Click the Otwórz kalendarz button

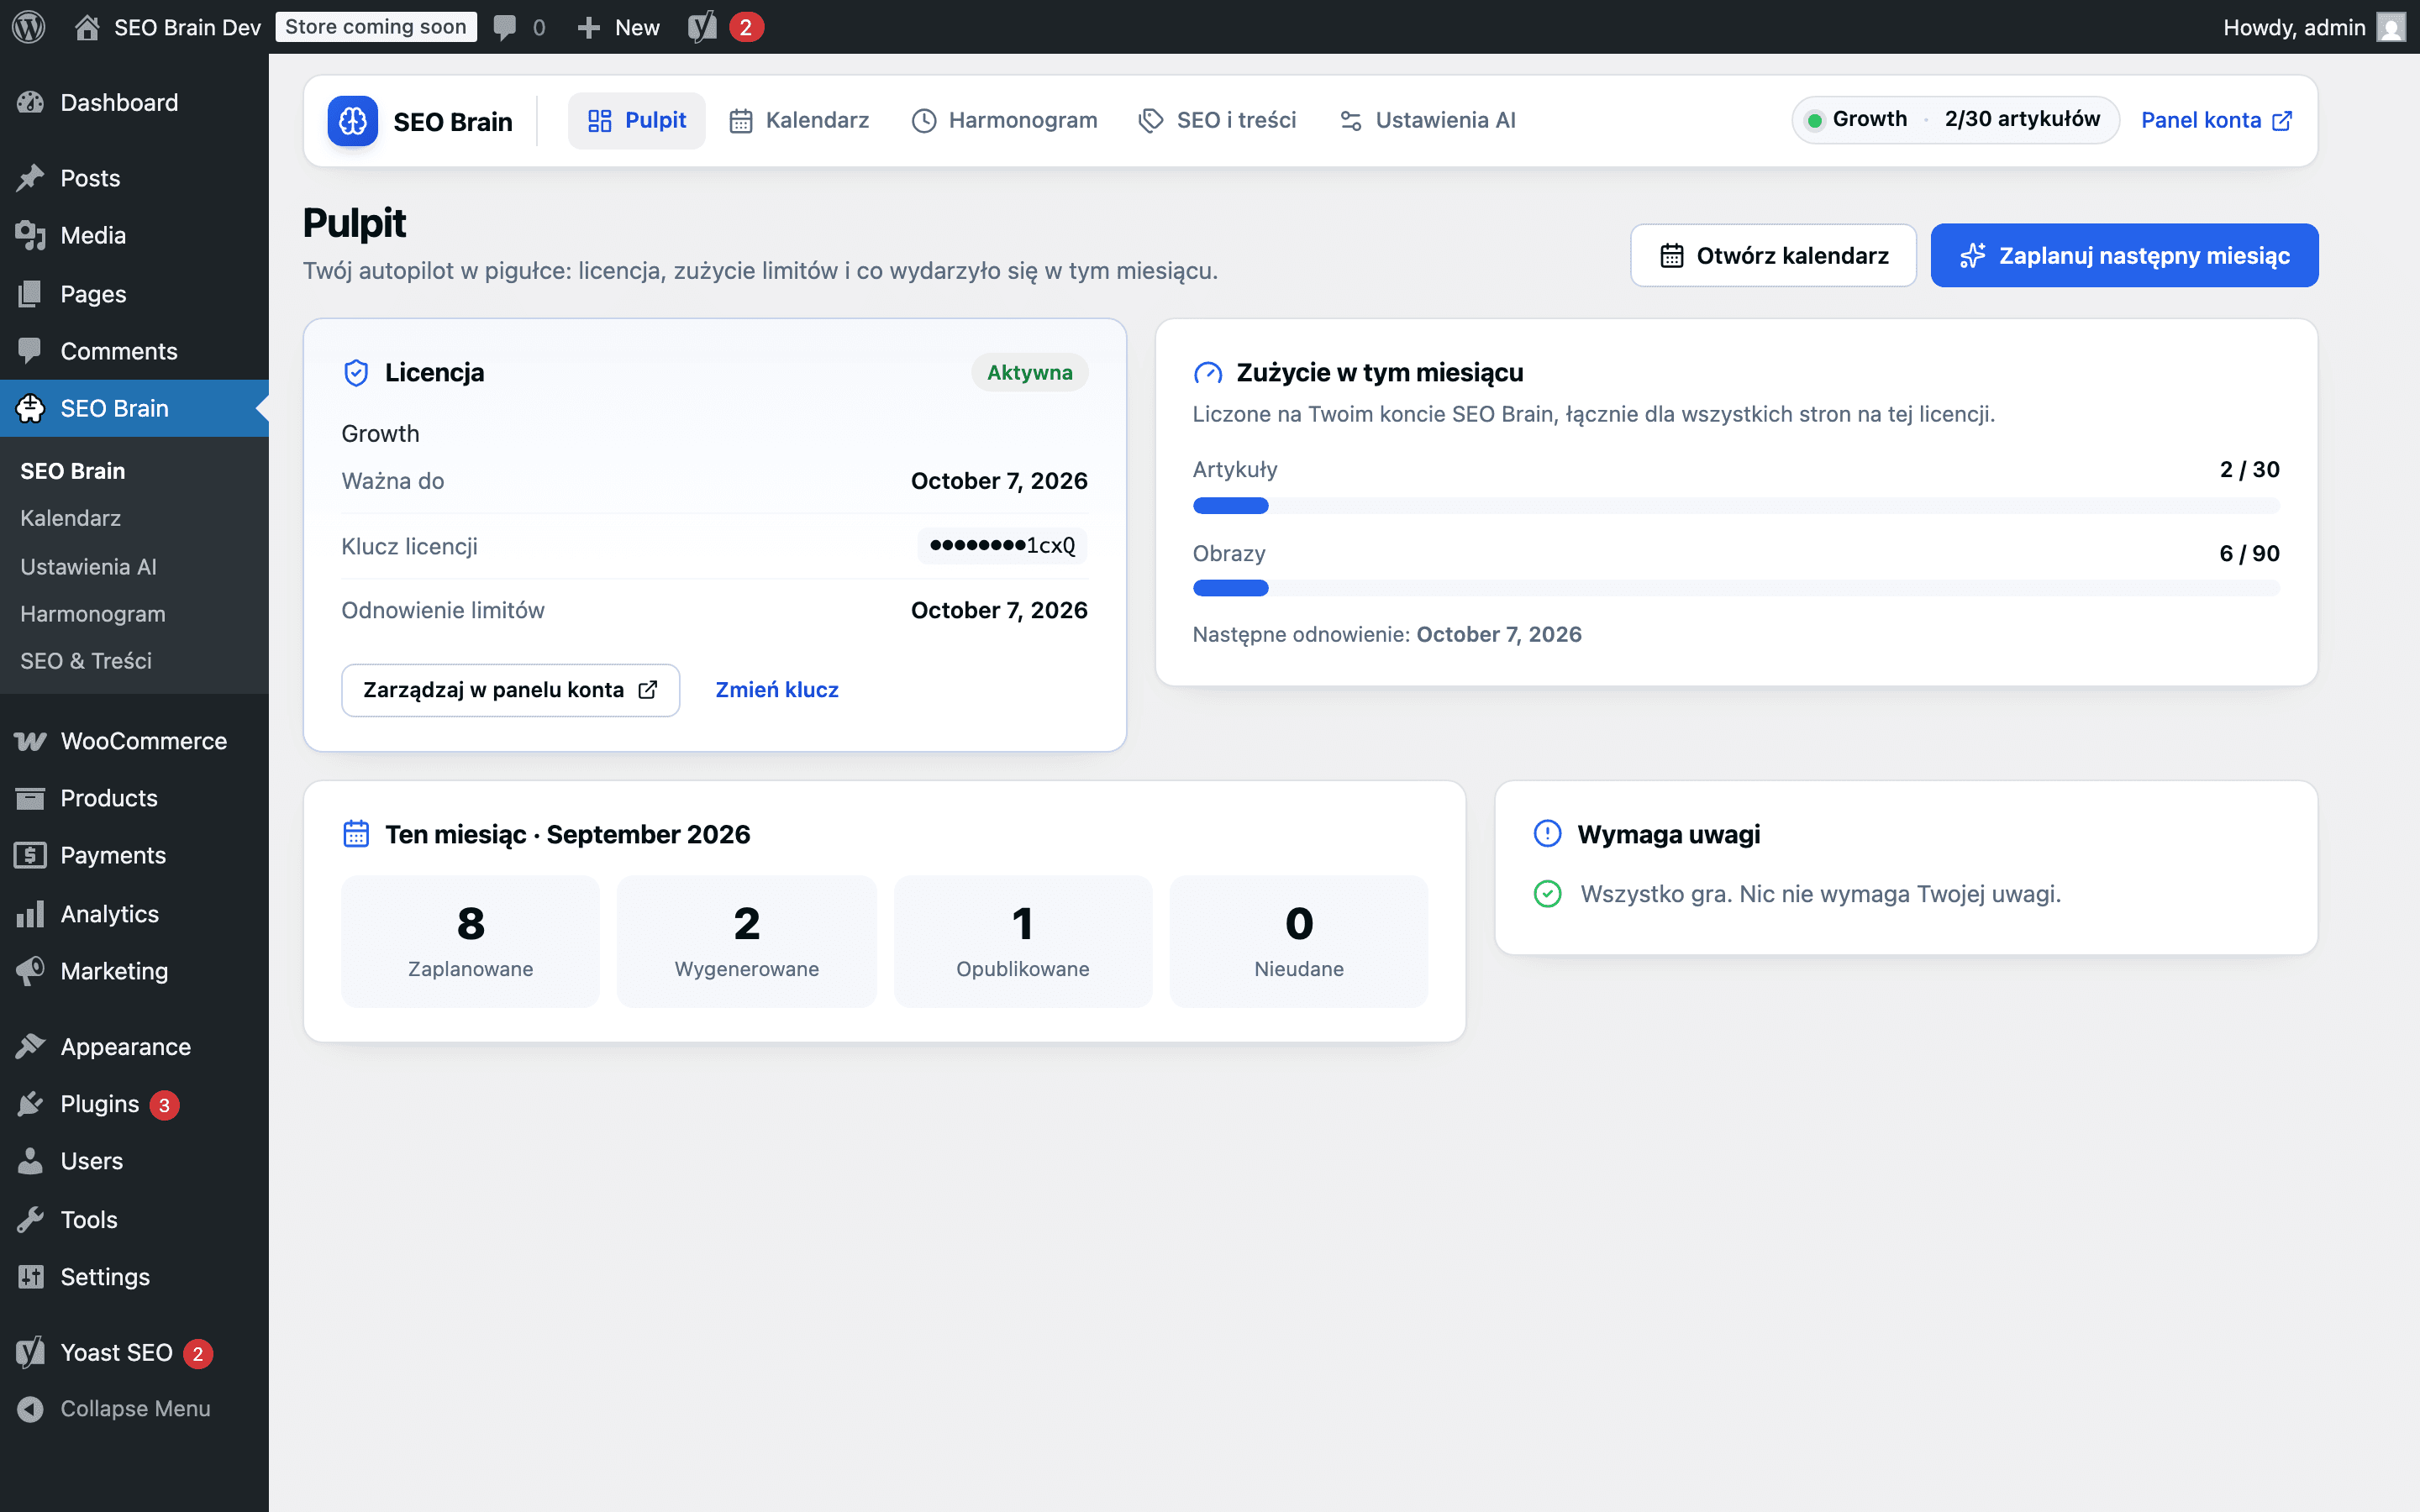pyautogui.click(x=1773, y=256)
